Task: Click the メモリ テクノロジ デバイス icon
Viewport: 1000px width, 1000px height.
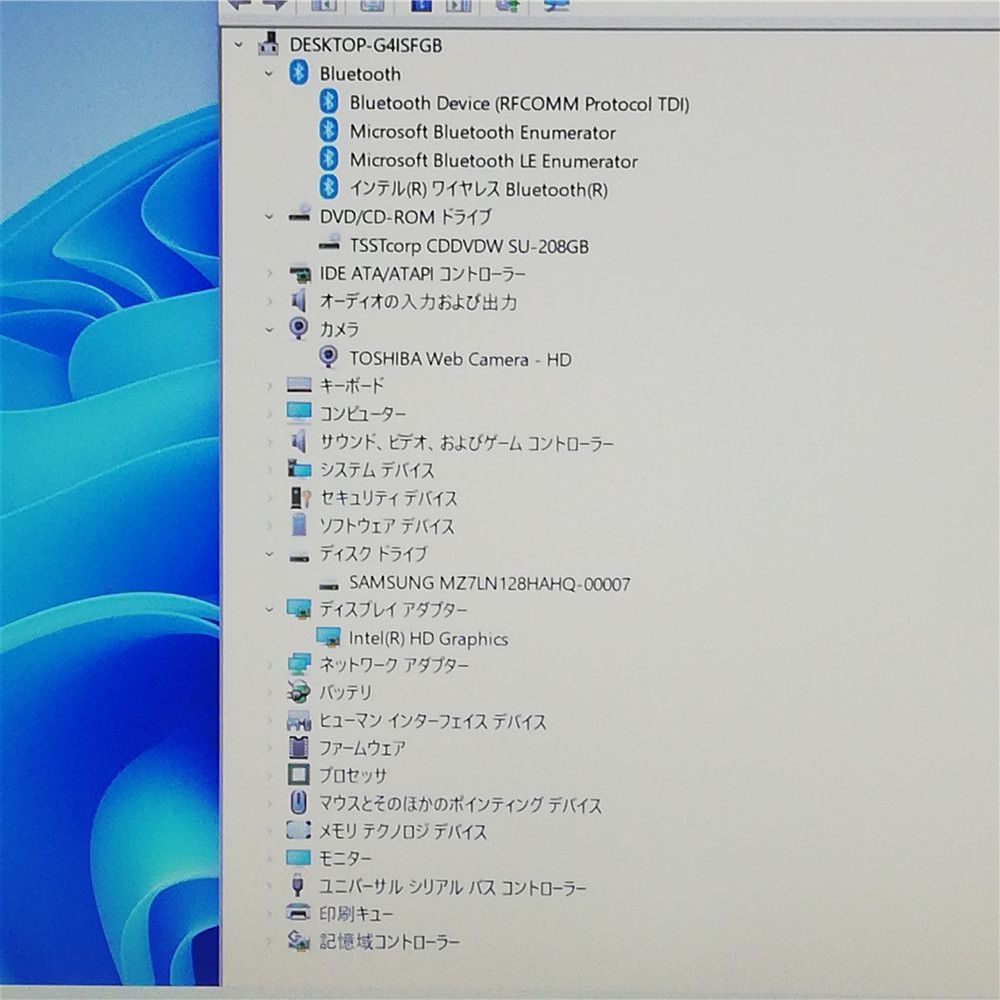Action: (298, 830)
